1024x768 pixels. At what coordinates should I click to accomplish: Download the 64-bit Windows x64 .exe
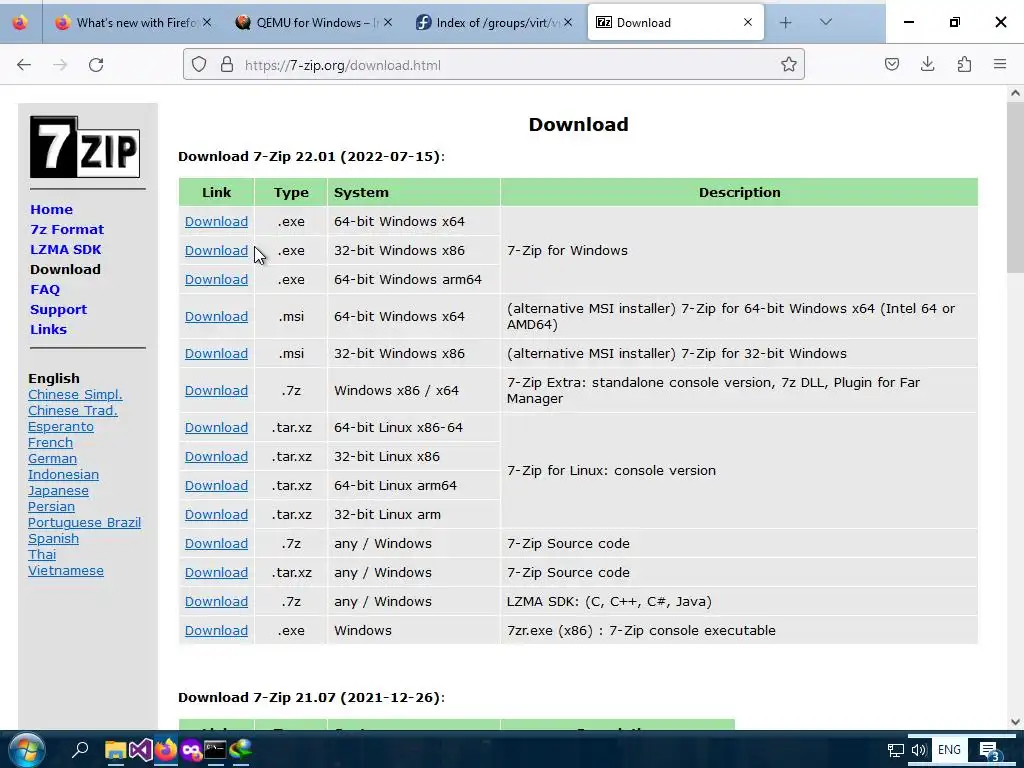216,221
